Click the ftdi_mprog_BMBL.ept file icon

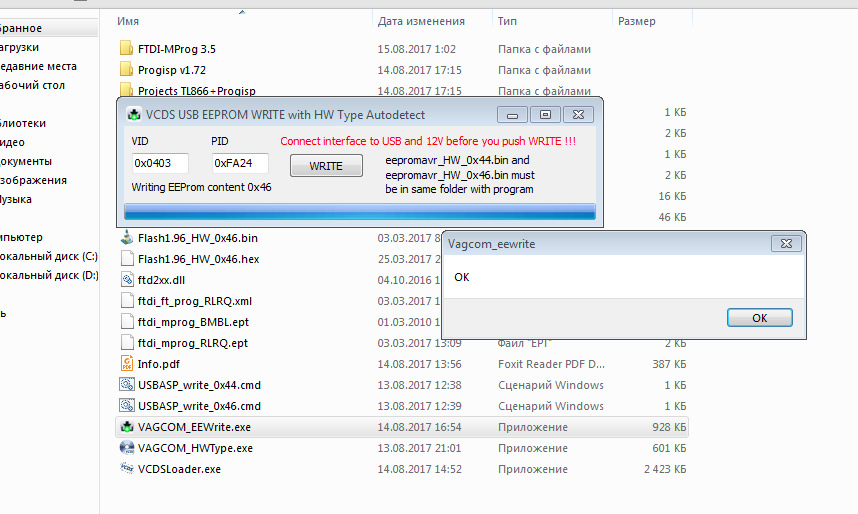tap(126, 321)
